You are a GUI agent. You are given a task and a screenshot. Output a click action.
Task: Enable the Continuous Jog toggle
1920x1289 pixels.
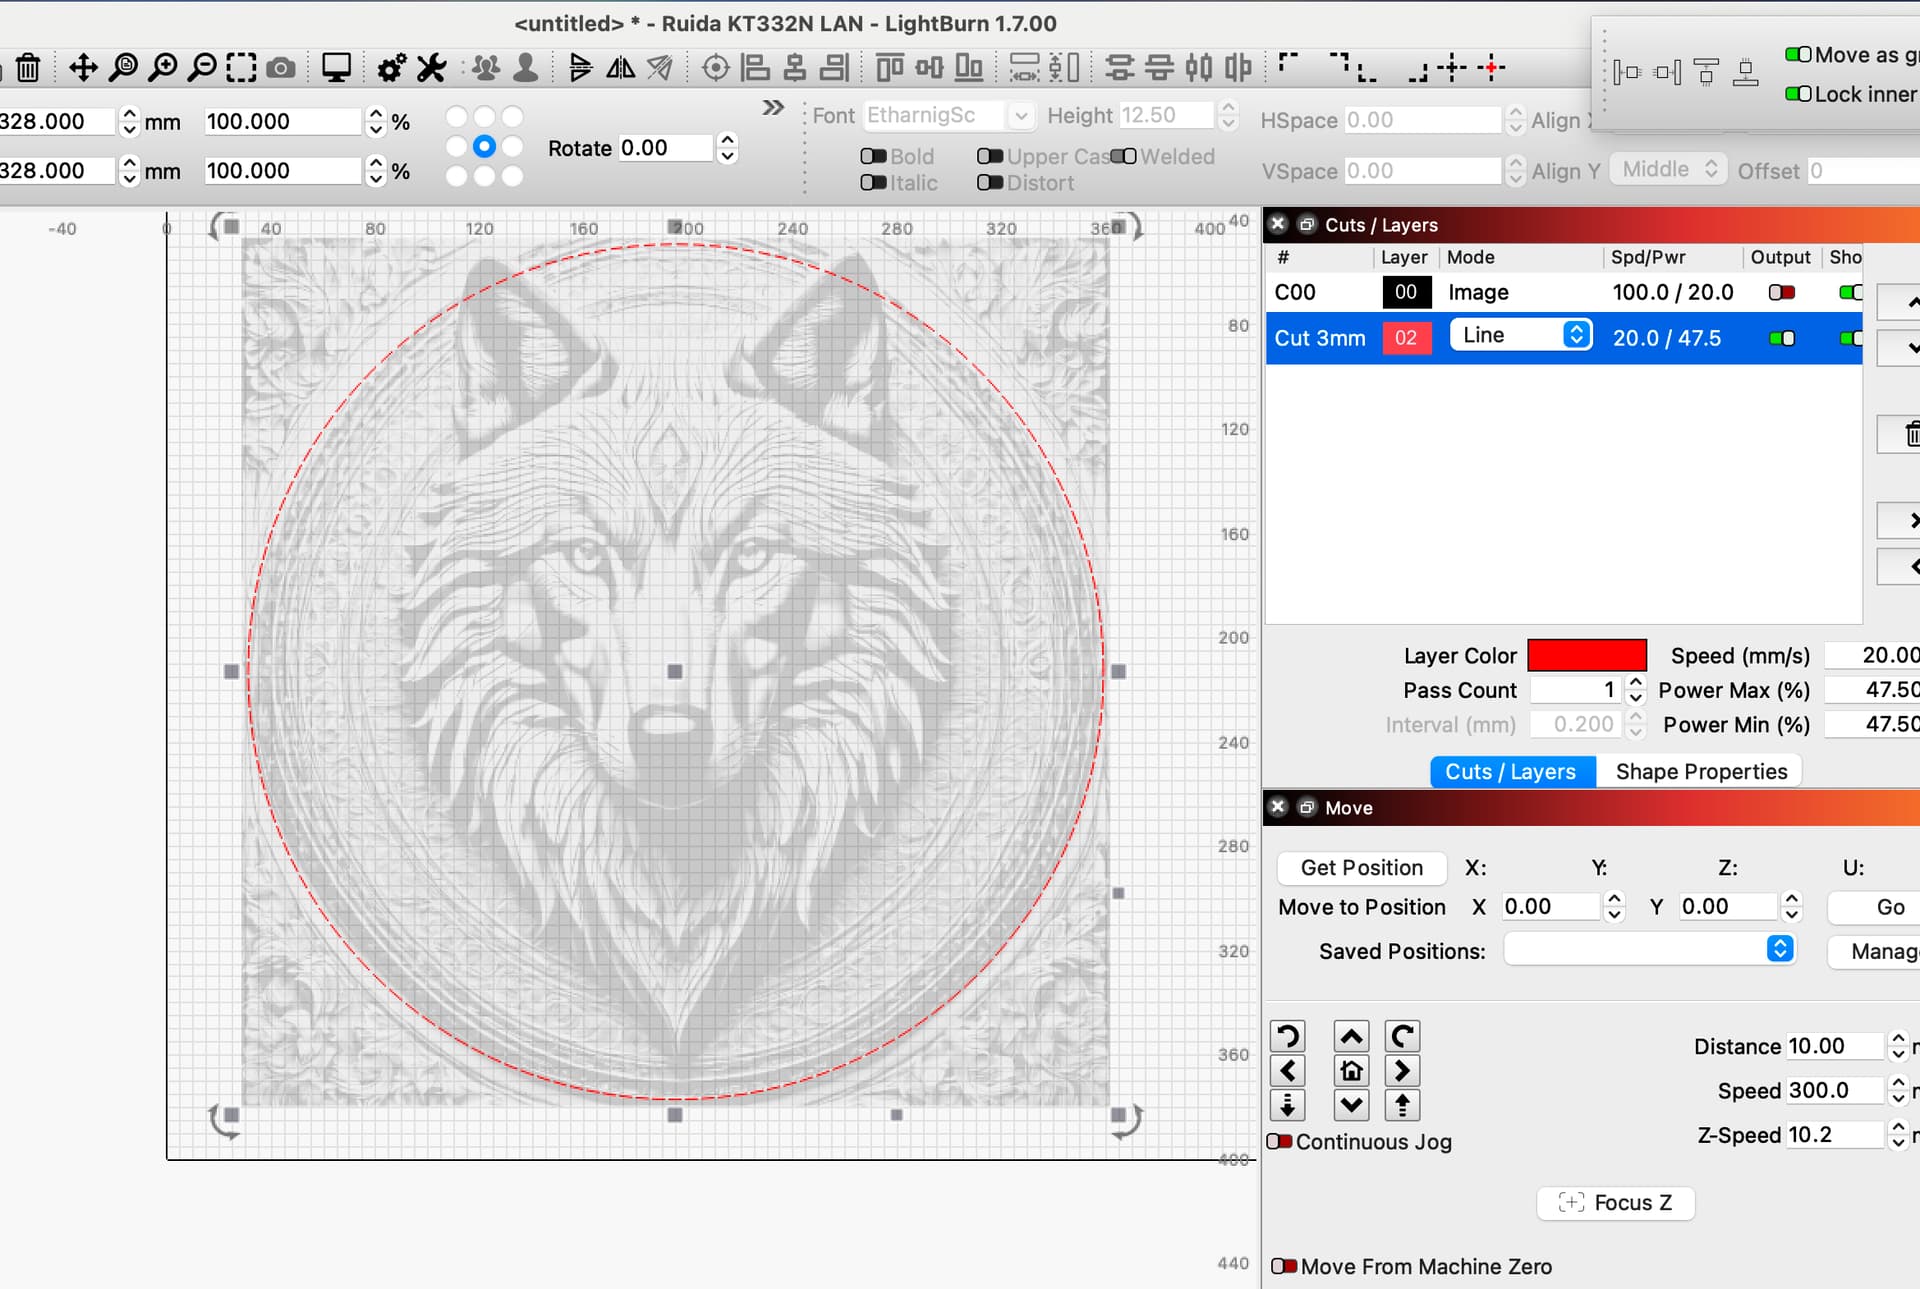point(1279,1141)
